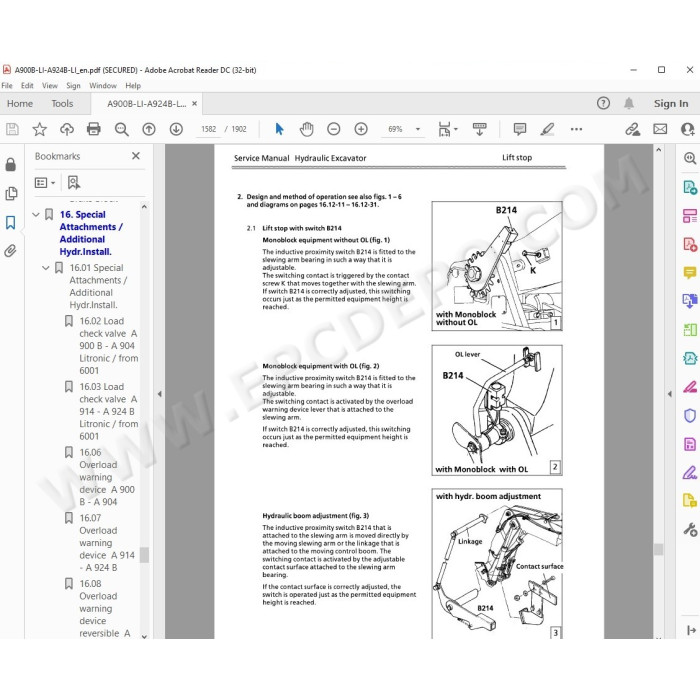Open security lock panel in left sidebar

point(11,164)
